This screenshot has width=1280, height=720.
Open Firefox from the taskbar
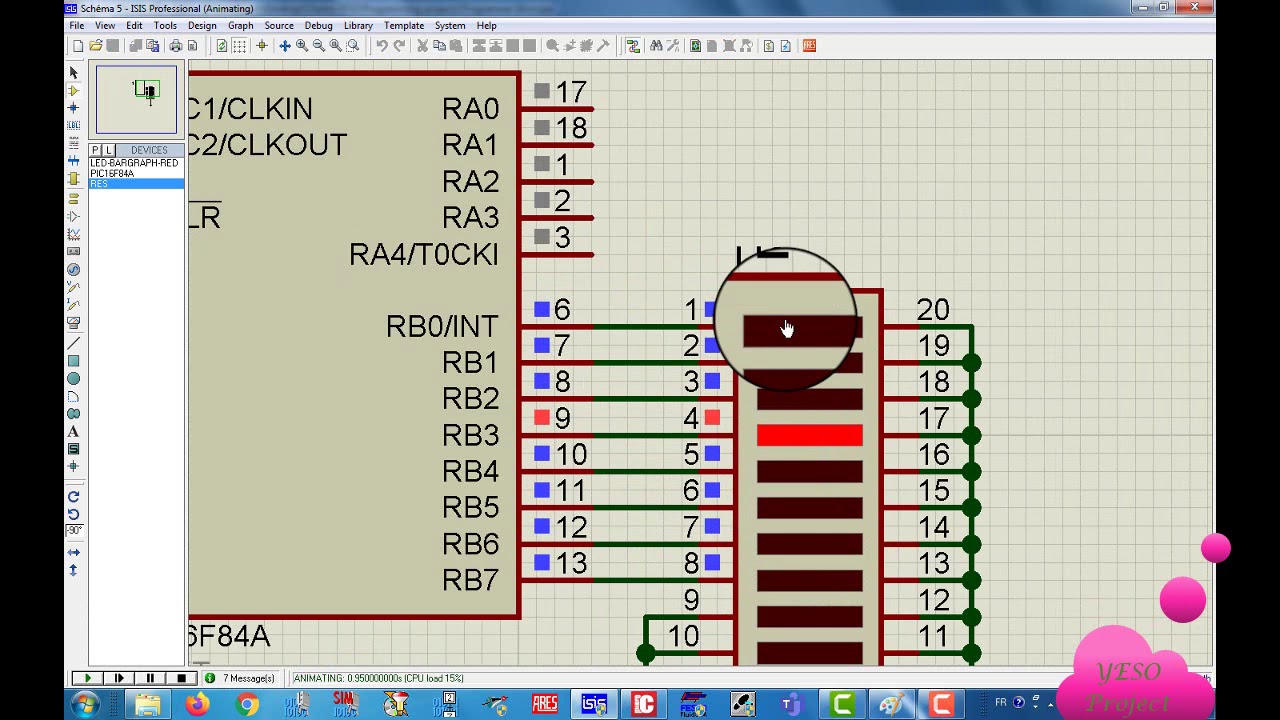coord(197,704)
